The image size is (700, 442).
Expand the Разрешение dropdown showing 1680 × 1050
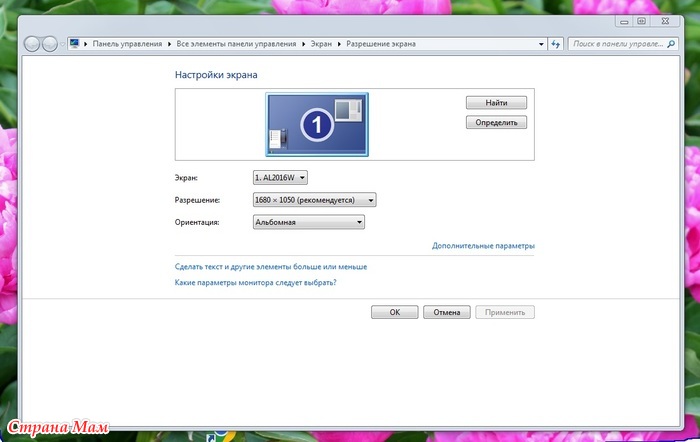point(315,200)
